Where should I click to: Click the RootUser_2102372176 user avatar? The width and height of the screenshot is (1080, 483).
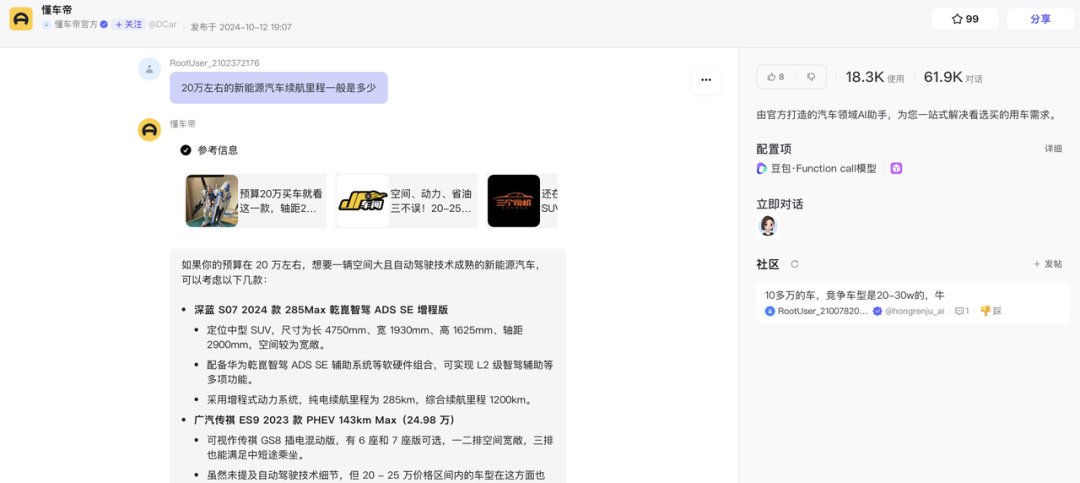pyautogui.click(x=149, y=69)
